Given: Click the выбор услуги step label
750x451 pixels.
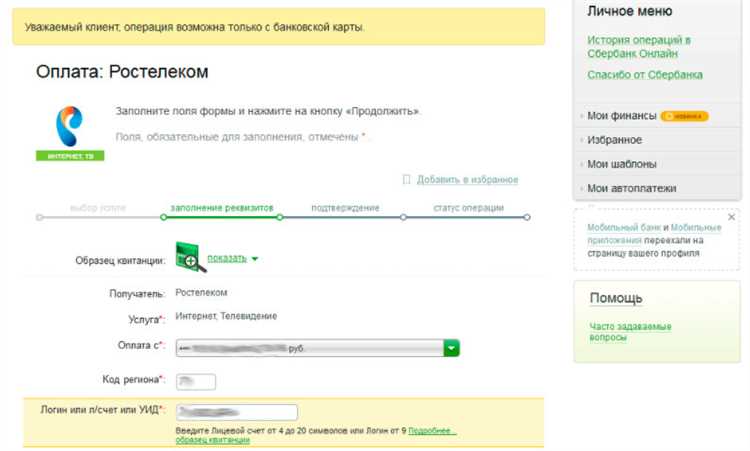Looking at the screenshot, I should [x=98, y=208].
